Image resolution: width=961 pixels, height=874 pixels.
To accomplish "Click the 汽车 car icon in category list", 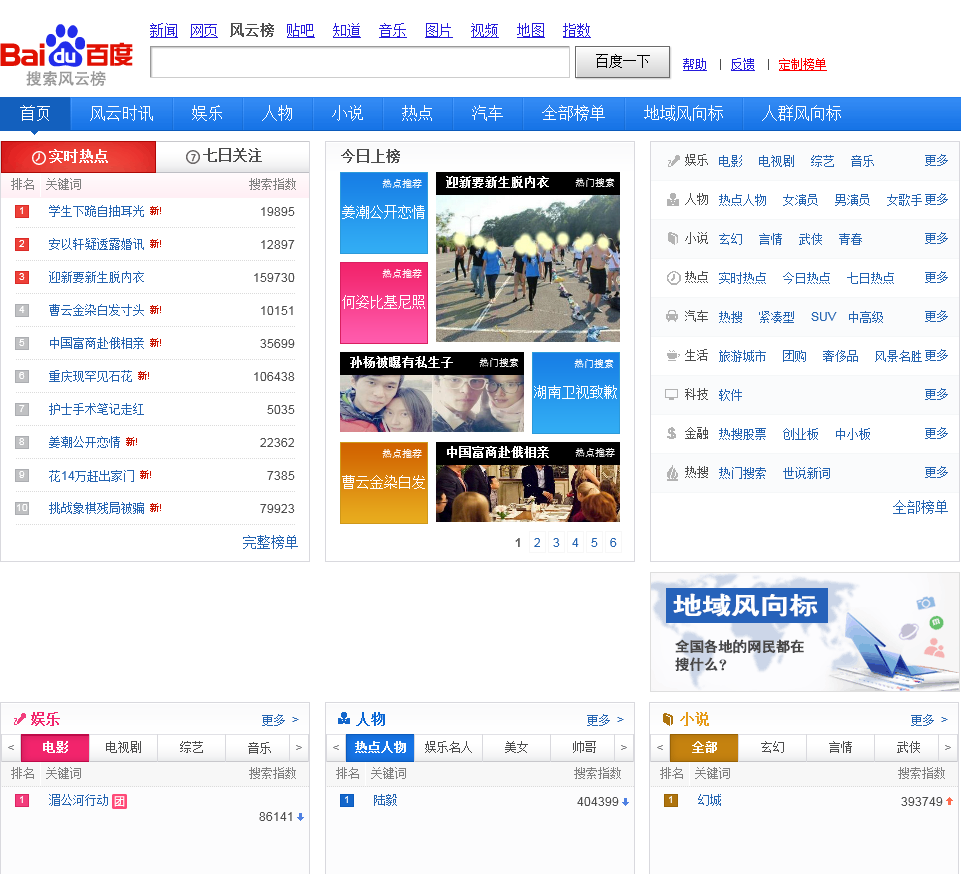I will tap(672, 317).
